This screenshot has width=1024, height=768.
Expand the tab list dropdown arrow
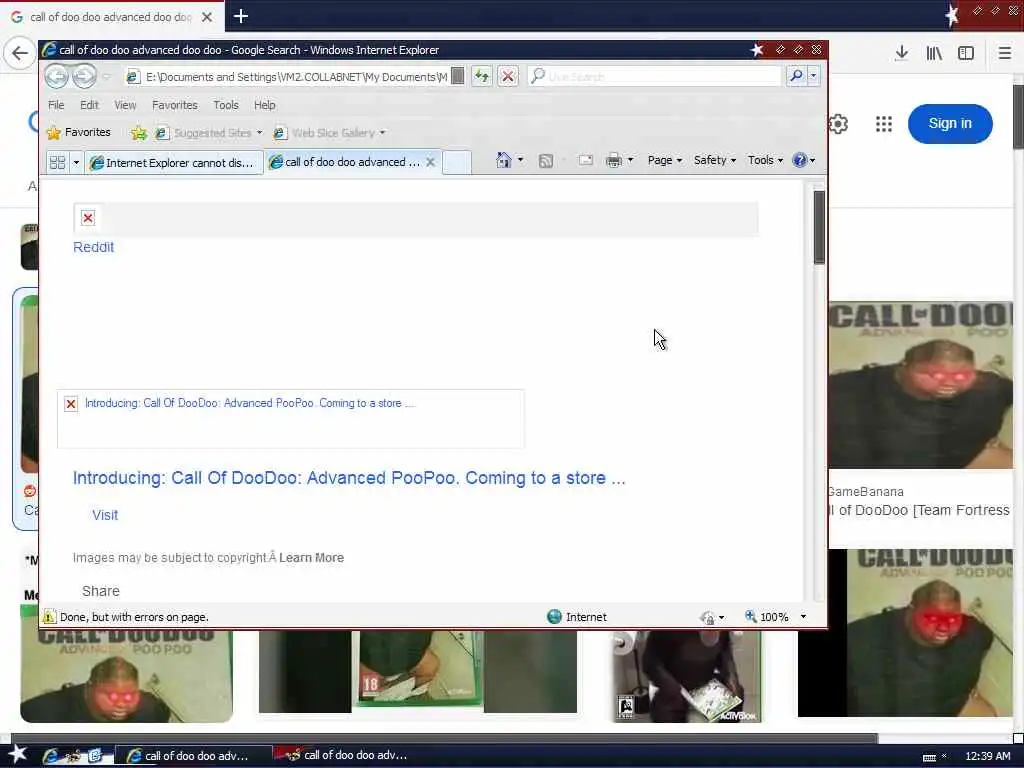click(x=76, y=162)
